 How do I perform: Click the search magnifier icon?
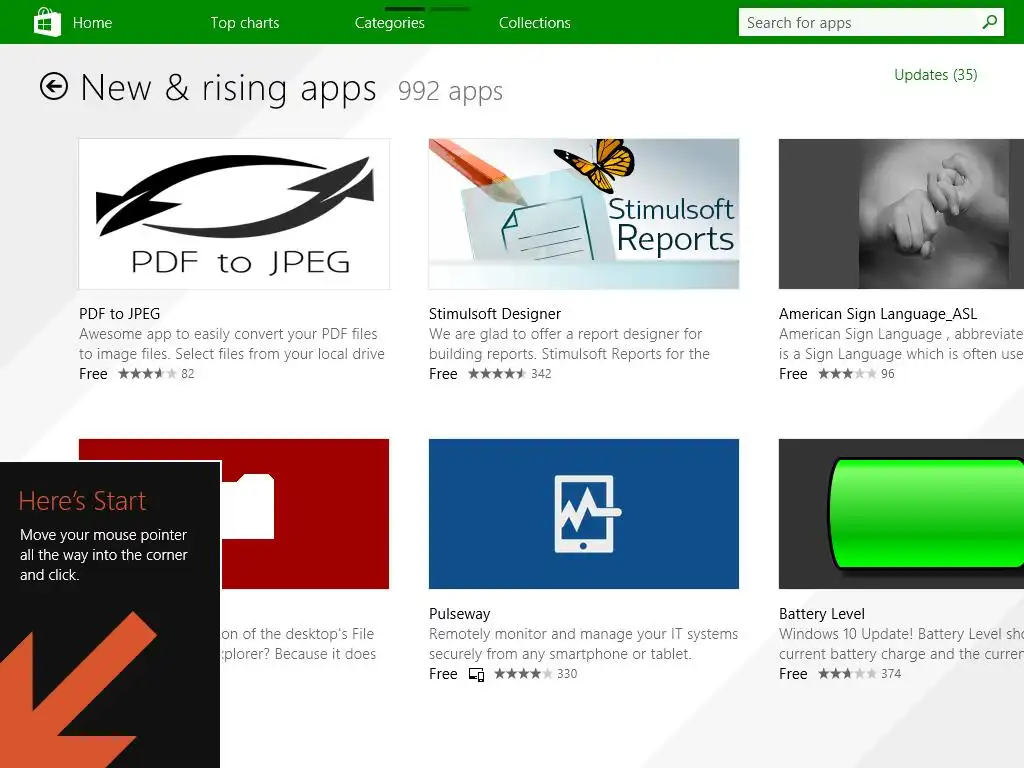(989, 22)
